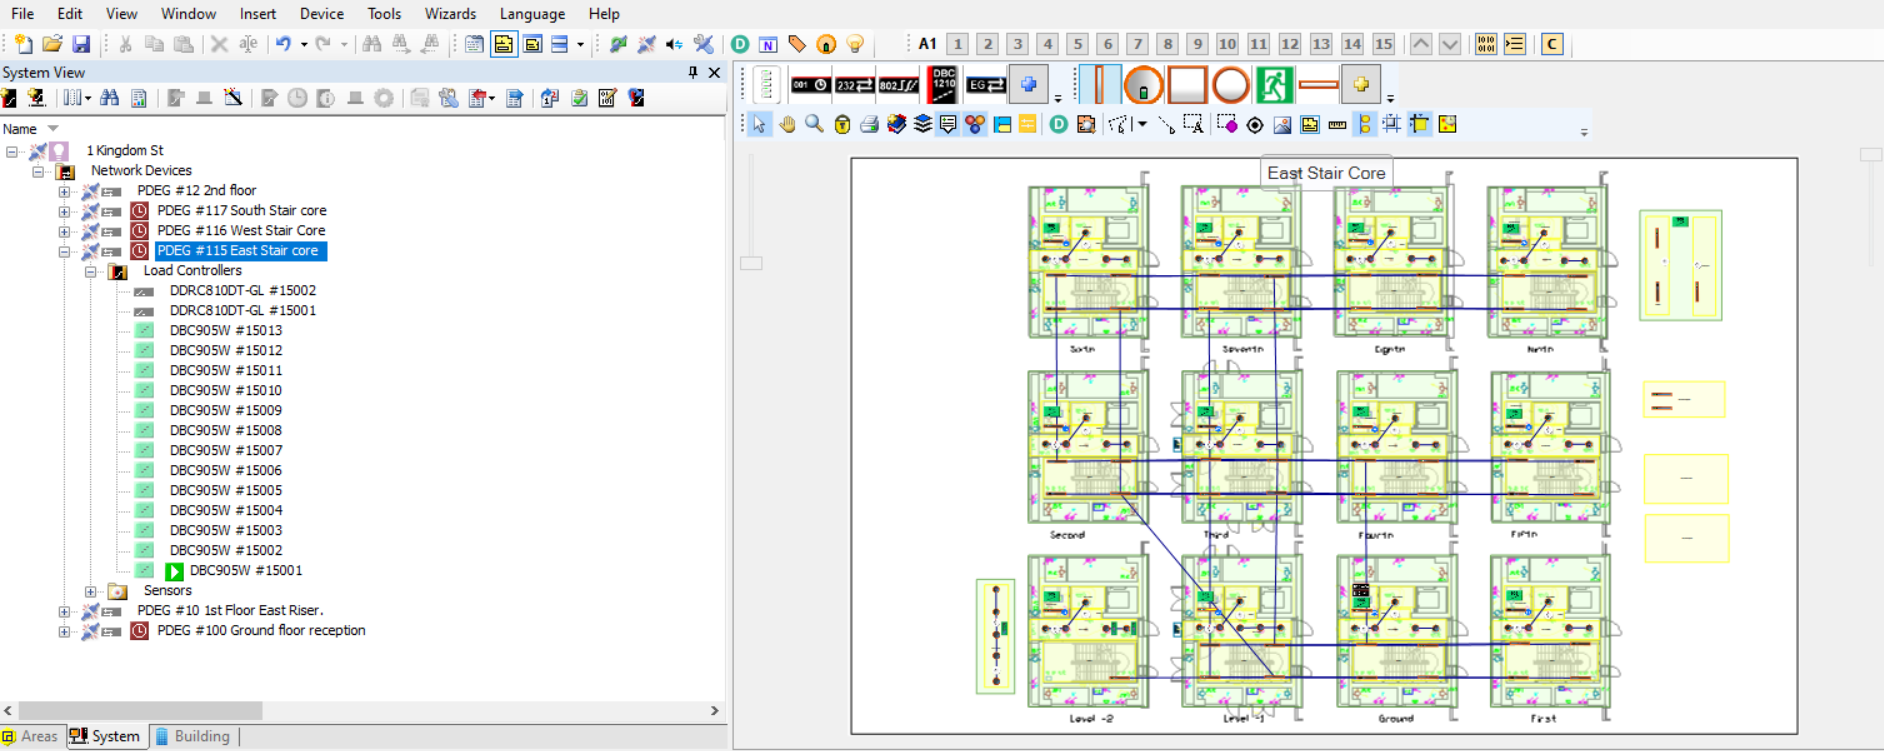The image size is (1884, 751).
Task: Click the disconnect network icon
Action: [647, 44]
